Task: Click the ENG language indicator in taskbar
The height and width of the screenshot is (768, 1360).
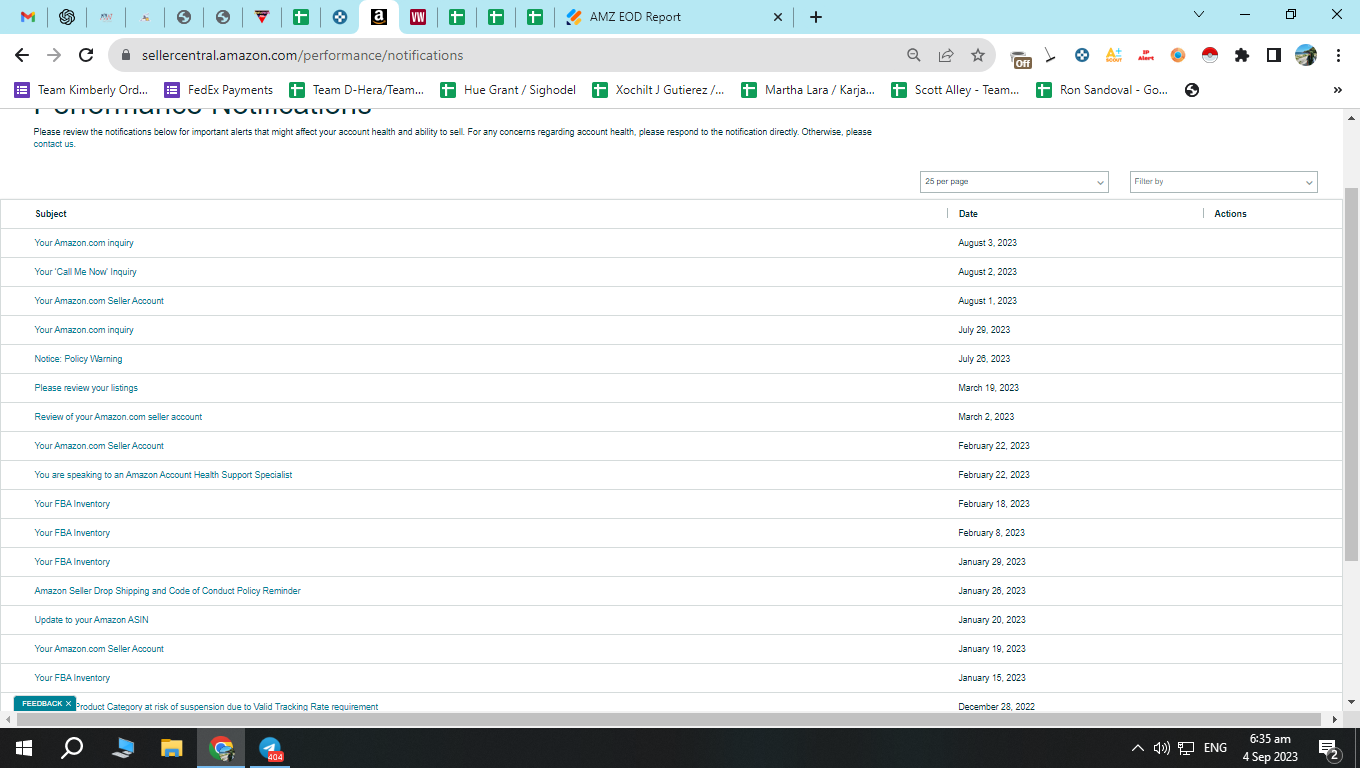Action: (x=1215, y=748)
